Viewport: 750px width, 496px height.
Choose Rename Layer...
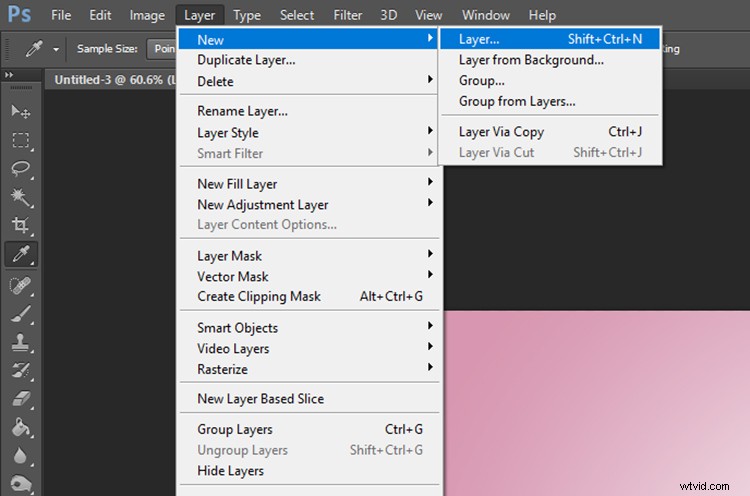click(x=308, y=111)
